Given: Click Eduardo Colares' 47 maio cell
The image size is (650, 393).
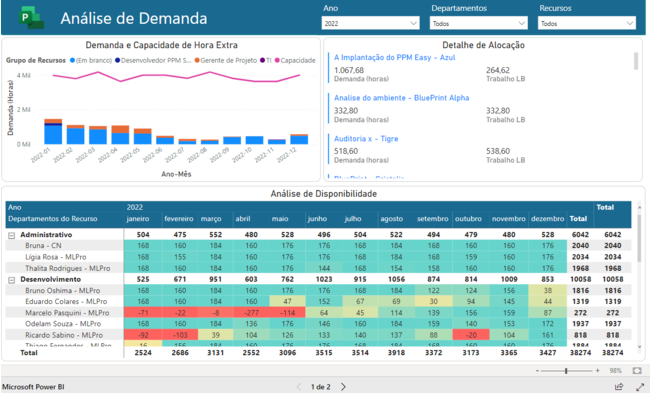Looking at the screenshot, I should tap(287, 301).
